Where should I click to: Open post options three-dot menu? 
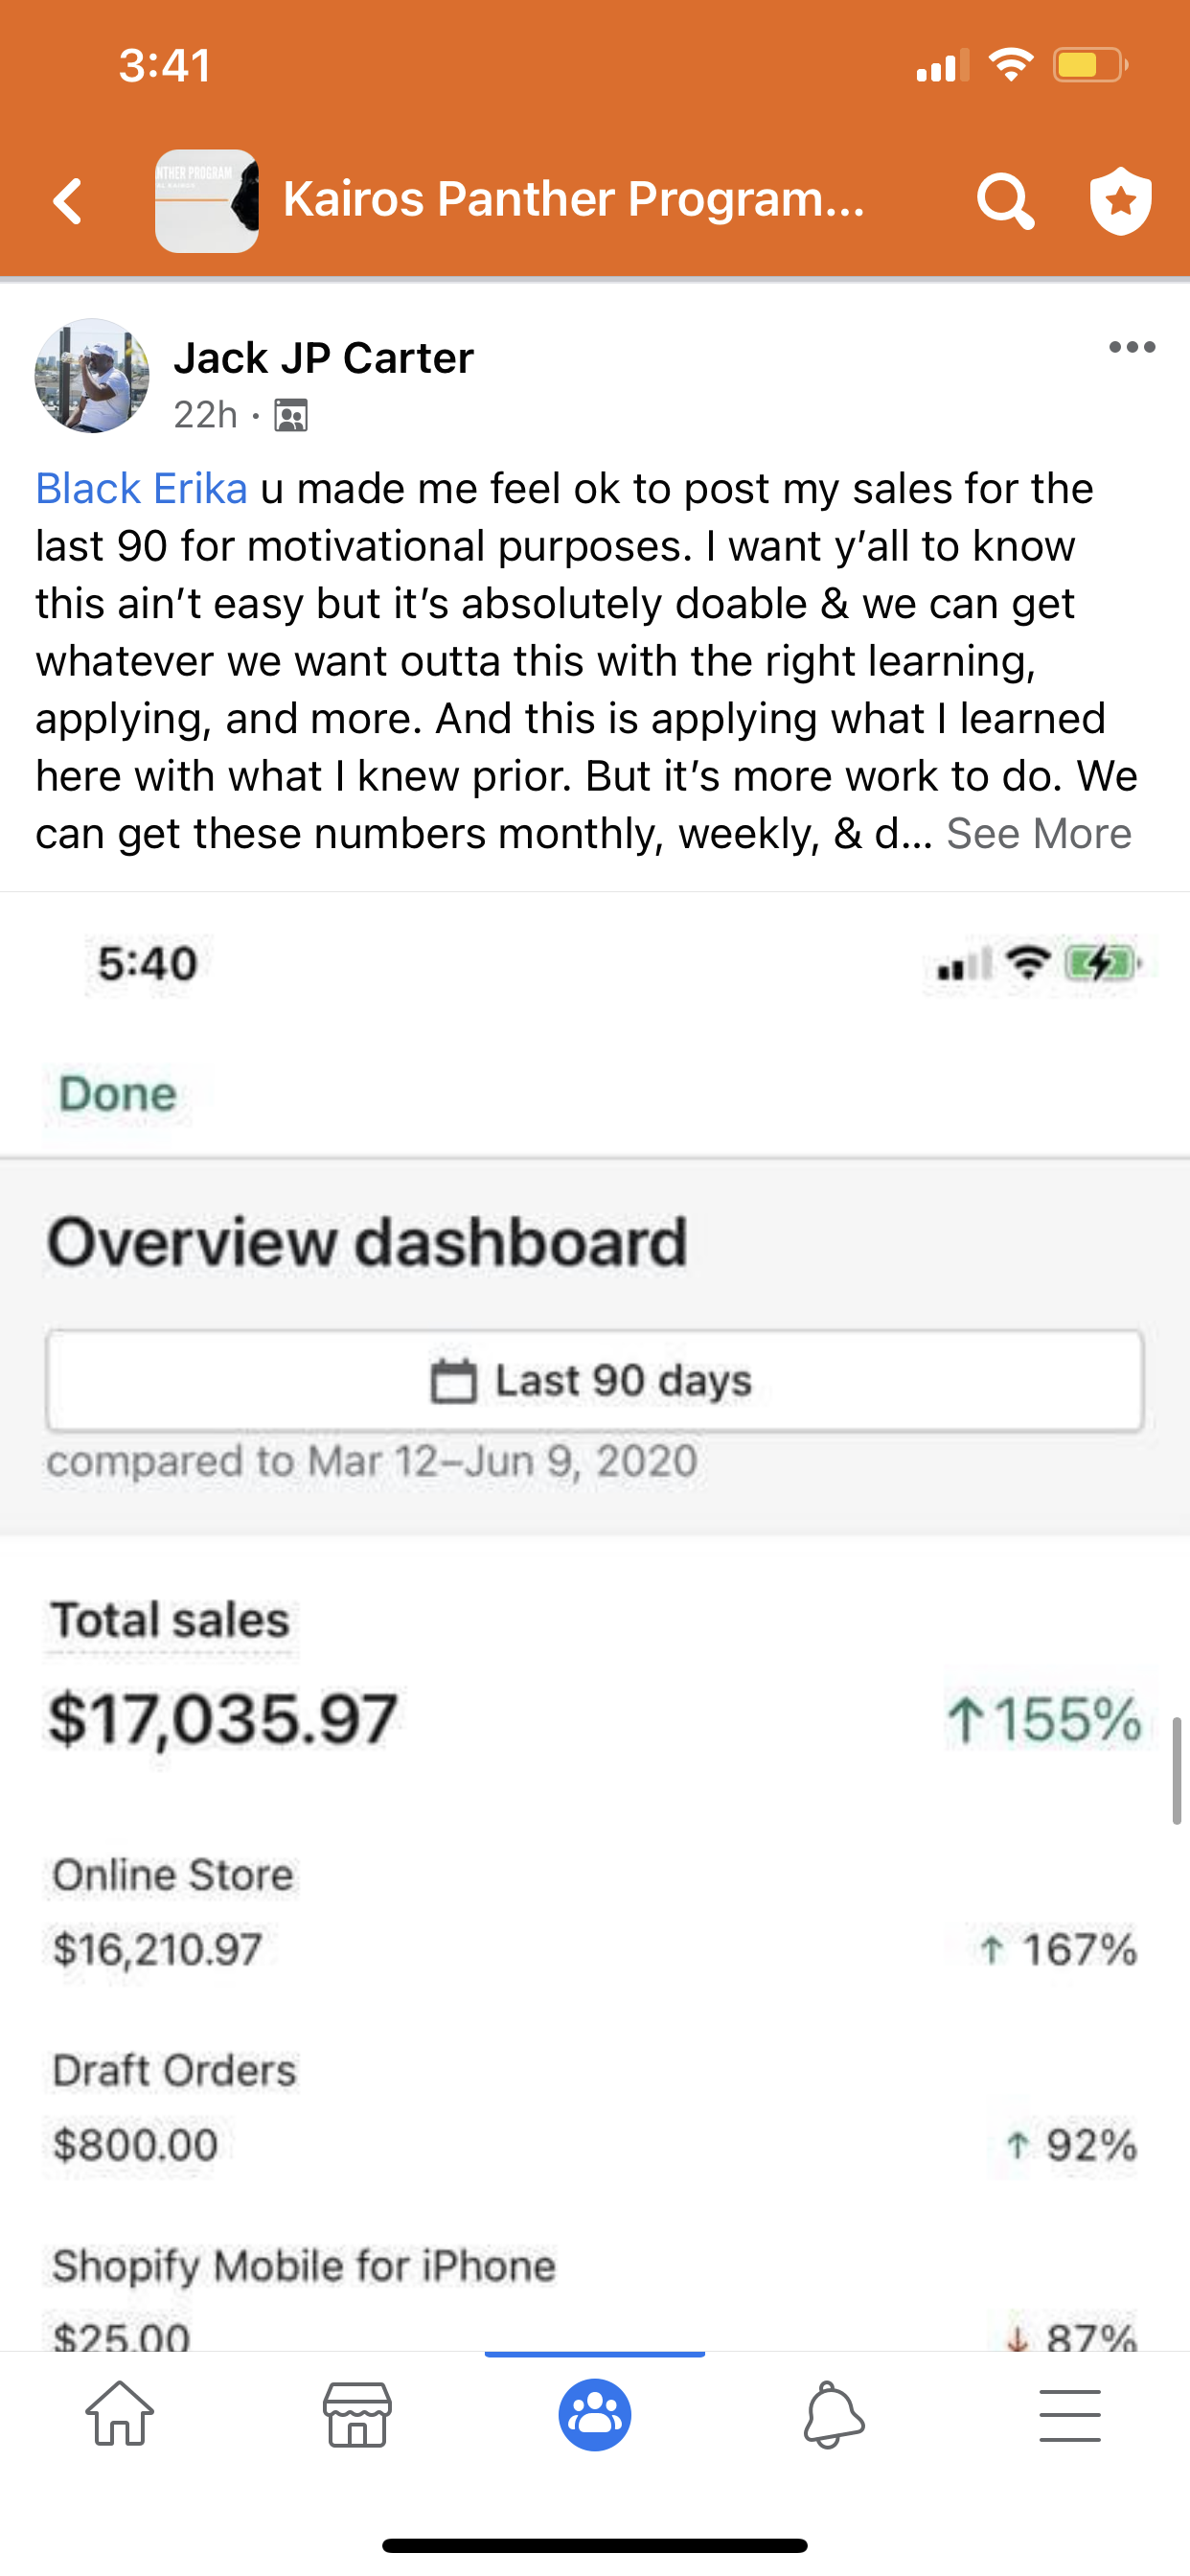pos(1132,348)
